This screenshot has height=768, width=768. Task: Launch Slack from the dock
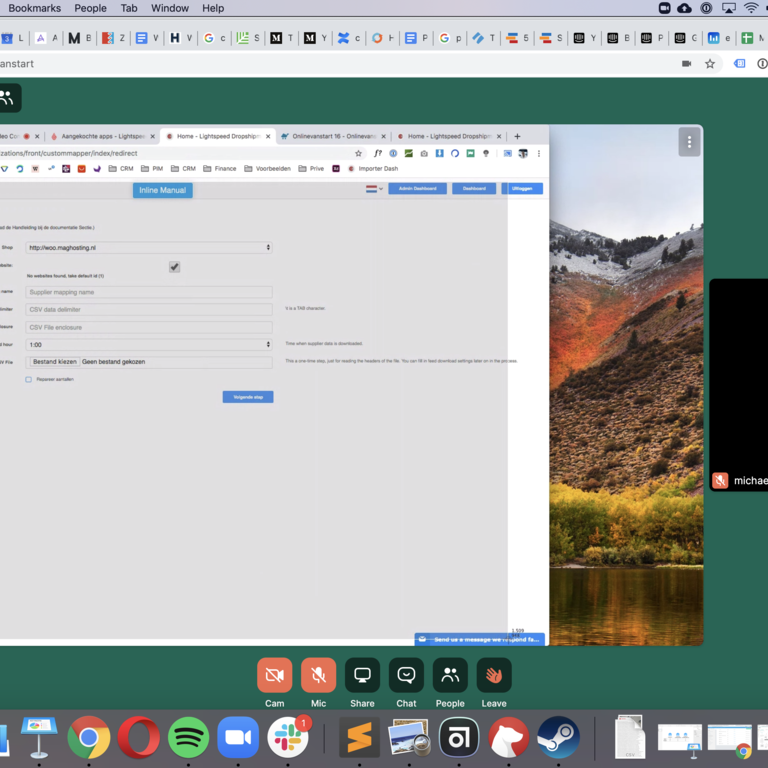coord(288,739)
